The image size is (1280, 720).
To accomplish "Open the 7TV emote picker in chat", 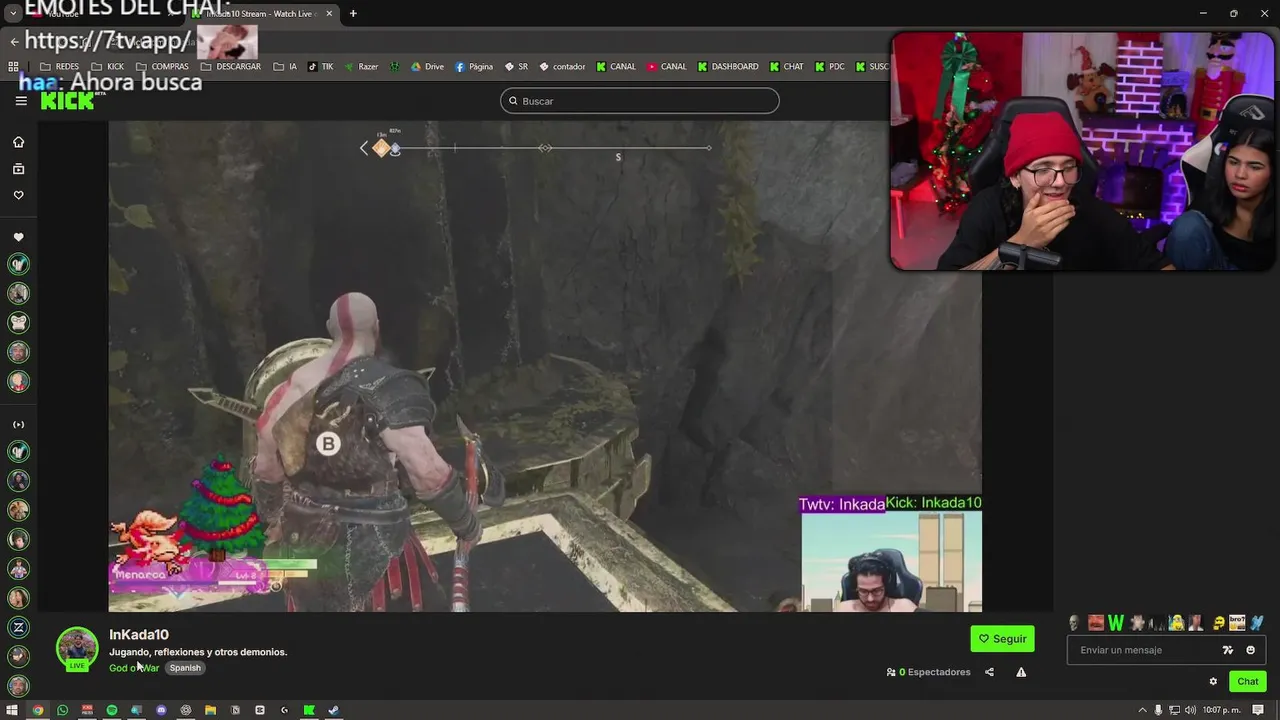I will pos(1228,650).
